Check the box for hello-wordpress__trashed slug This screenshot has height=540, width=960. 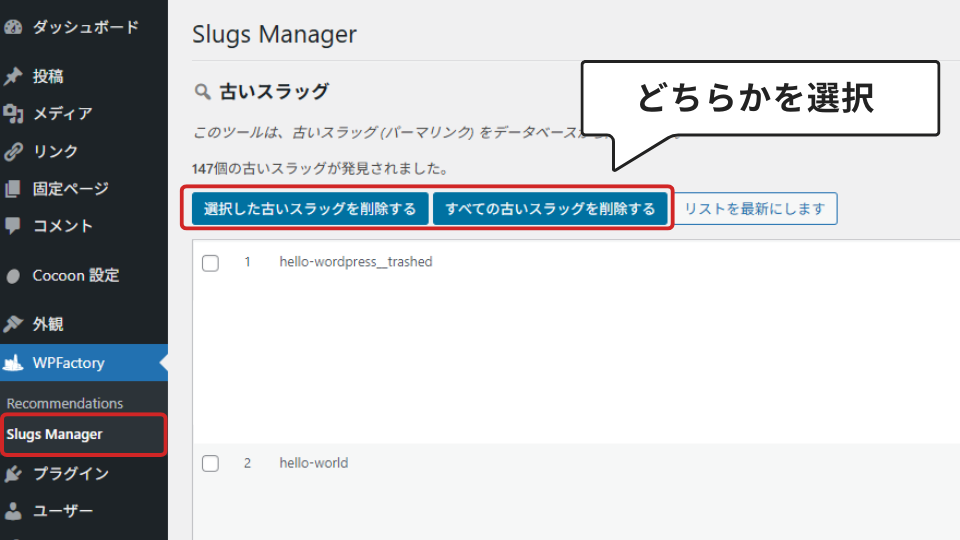tap(210, 263)
